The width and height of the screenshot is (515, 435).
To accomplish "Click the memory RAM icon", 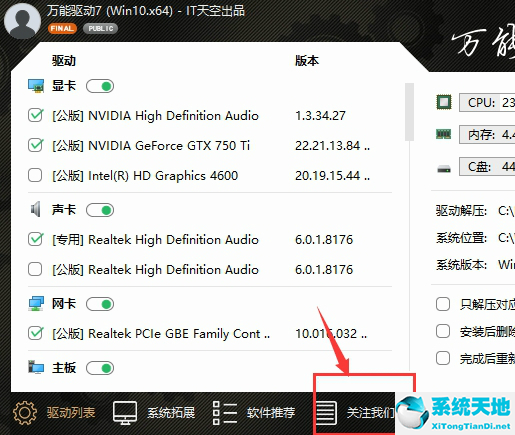I will tap(444, 134).
